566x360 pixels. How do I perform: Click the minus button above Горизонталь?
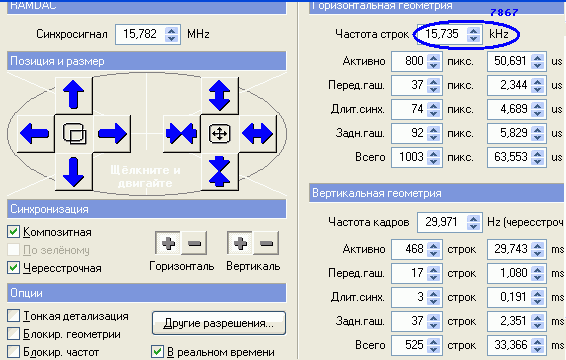[x=194, y=243]
